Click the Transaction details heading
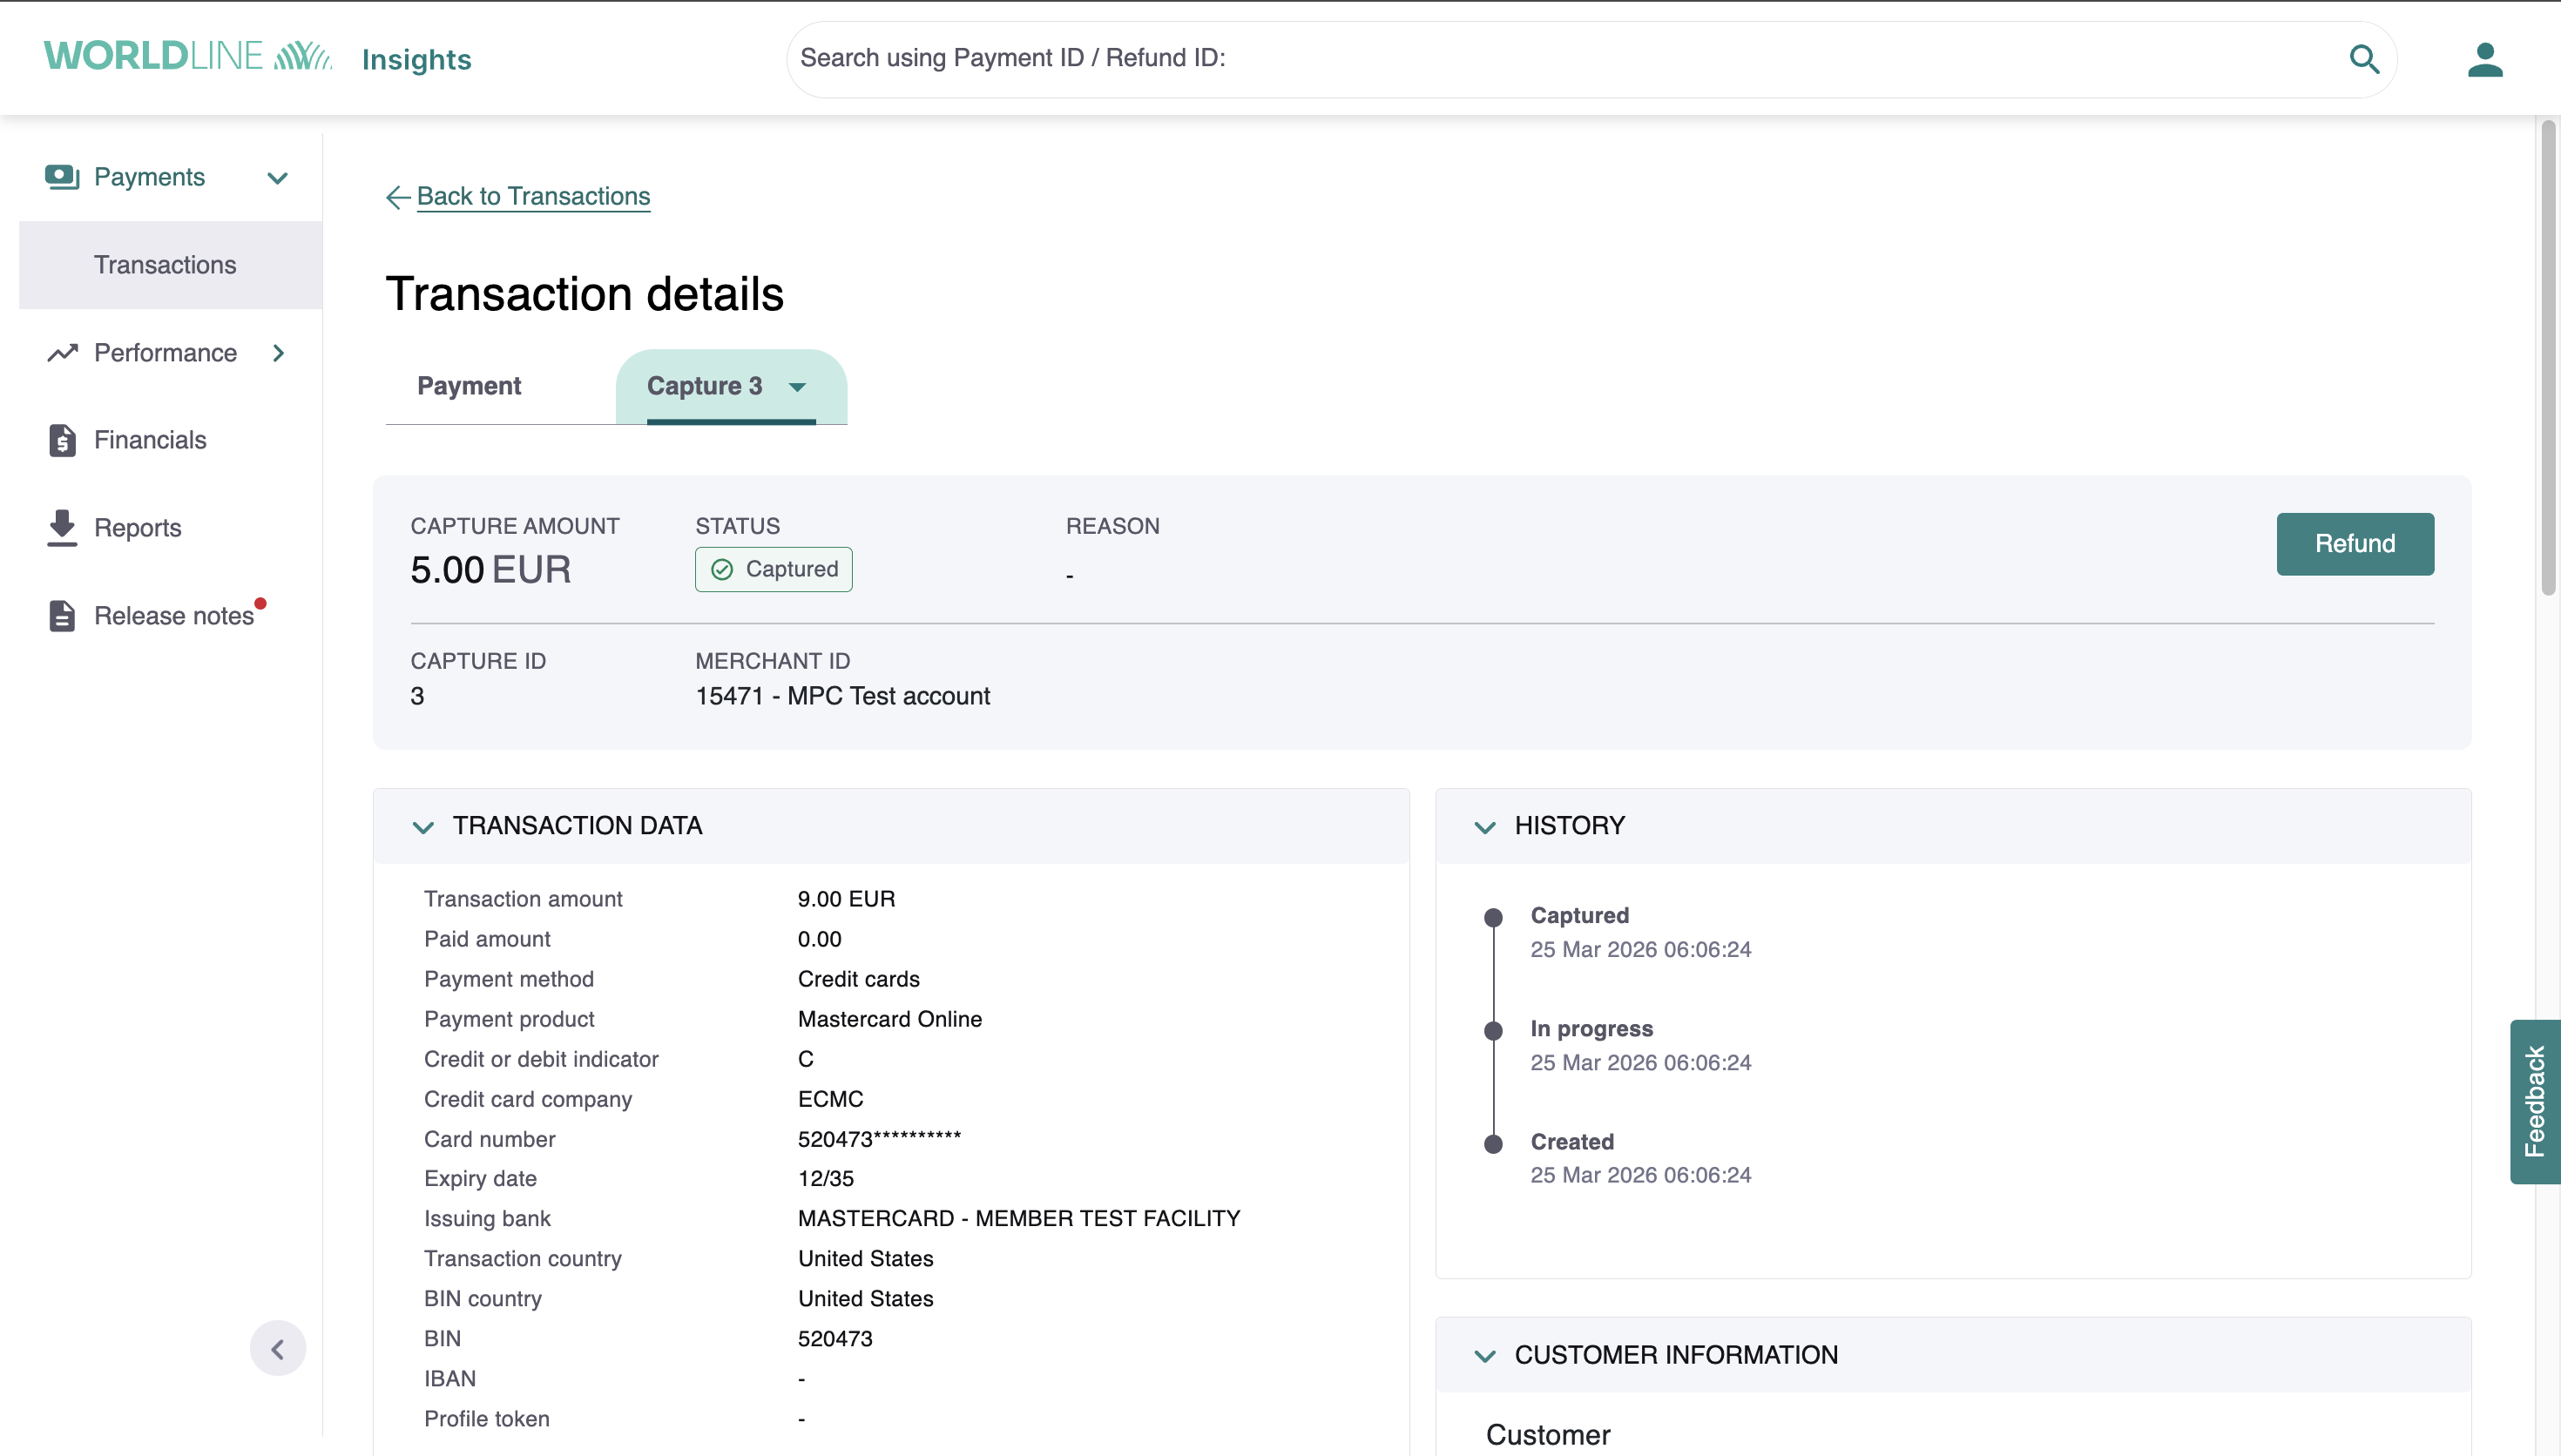This screenshot has width=2561, height=1456. click(585, 295)
